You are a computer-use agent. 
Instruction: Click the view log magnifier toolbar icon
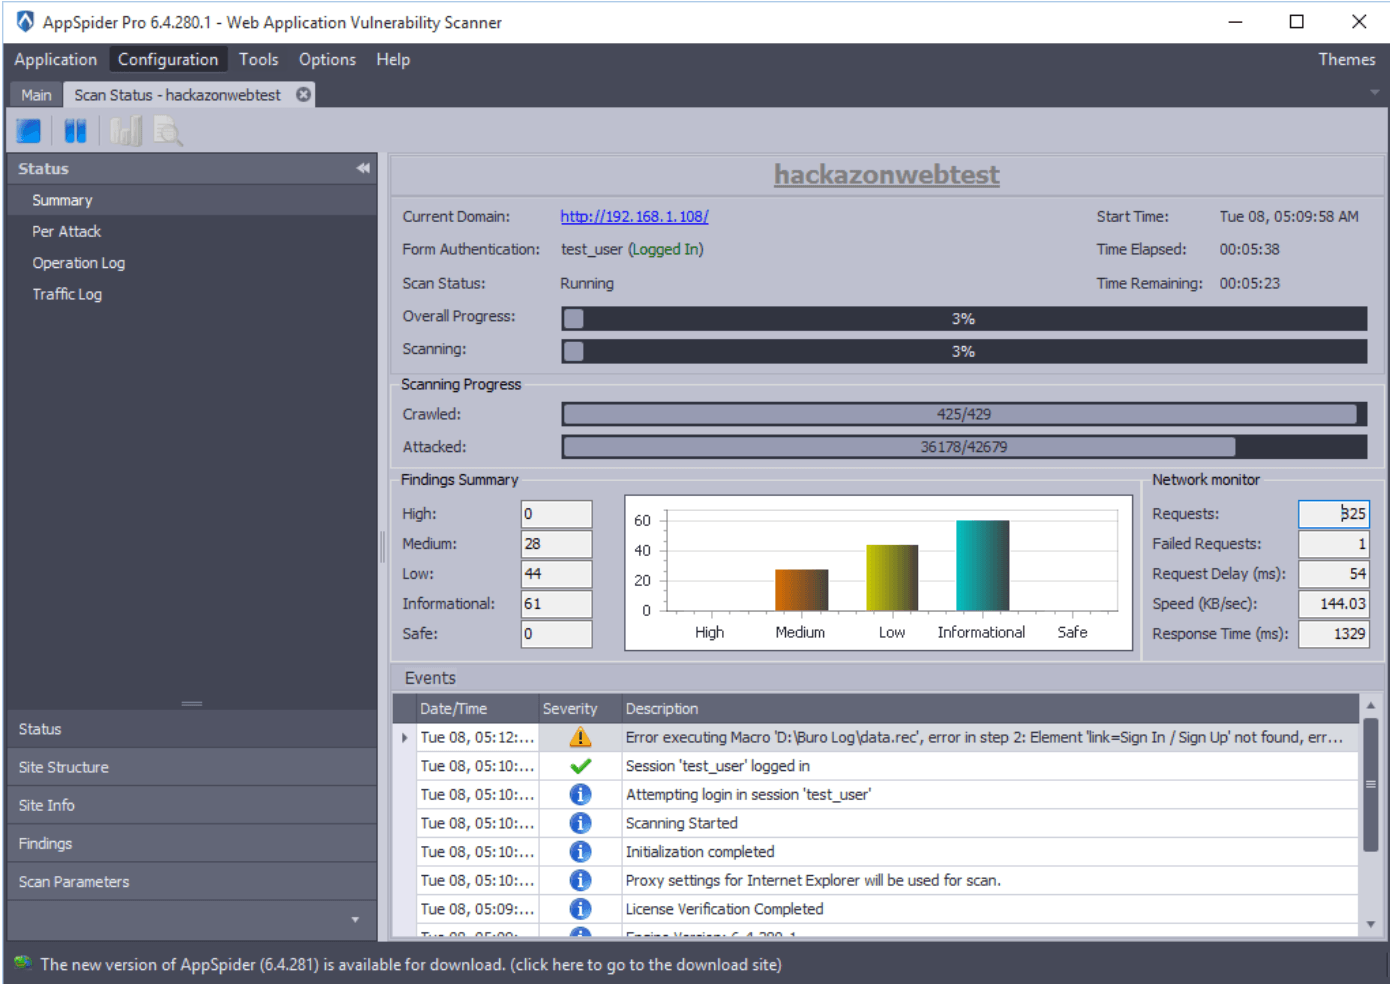(169, 131)
